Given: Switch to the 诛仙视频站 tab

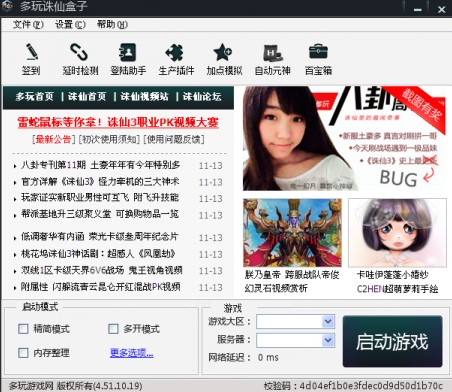Looking at the screenshot, I should click(144, 97).
